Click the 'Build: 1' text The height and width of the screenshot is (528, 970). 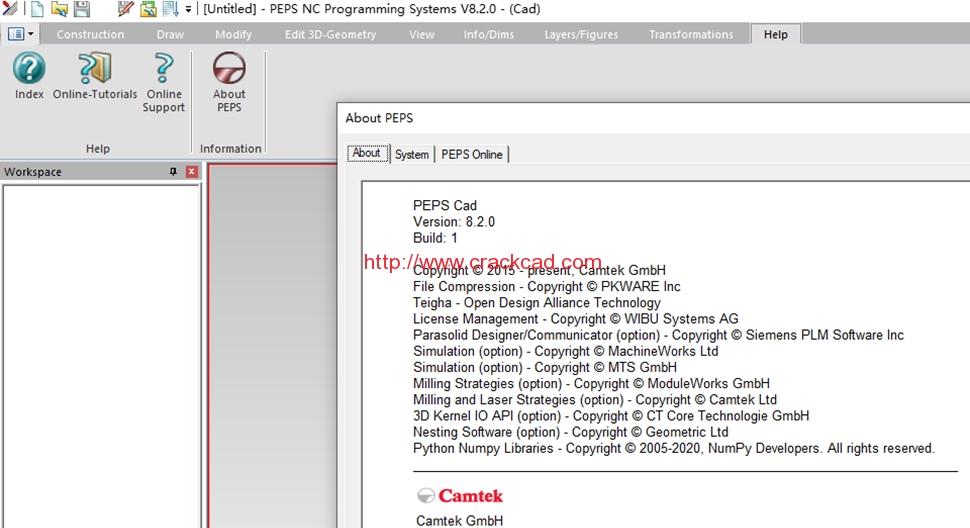[436, 238]
